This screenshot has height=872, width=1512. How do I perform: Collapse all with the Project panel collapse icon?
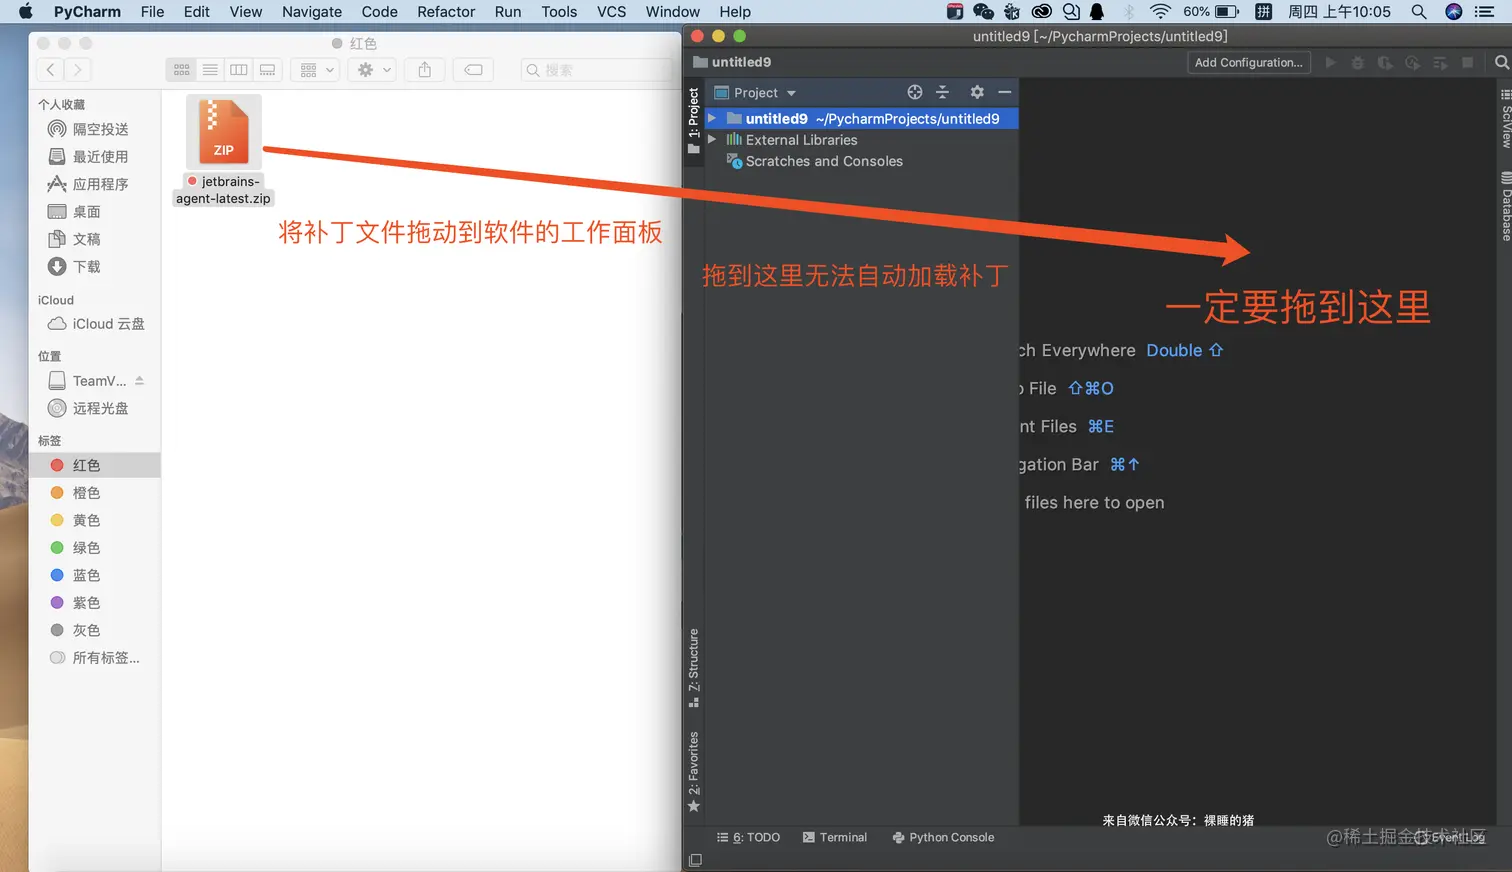pyautogui.click(x=942, y=92)
